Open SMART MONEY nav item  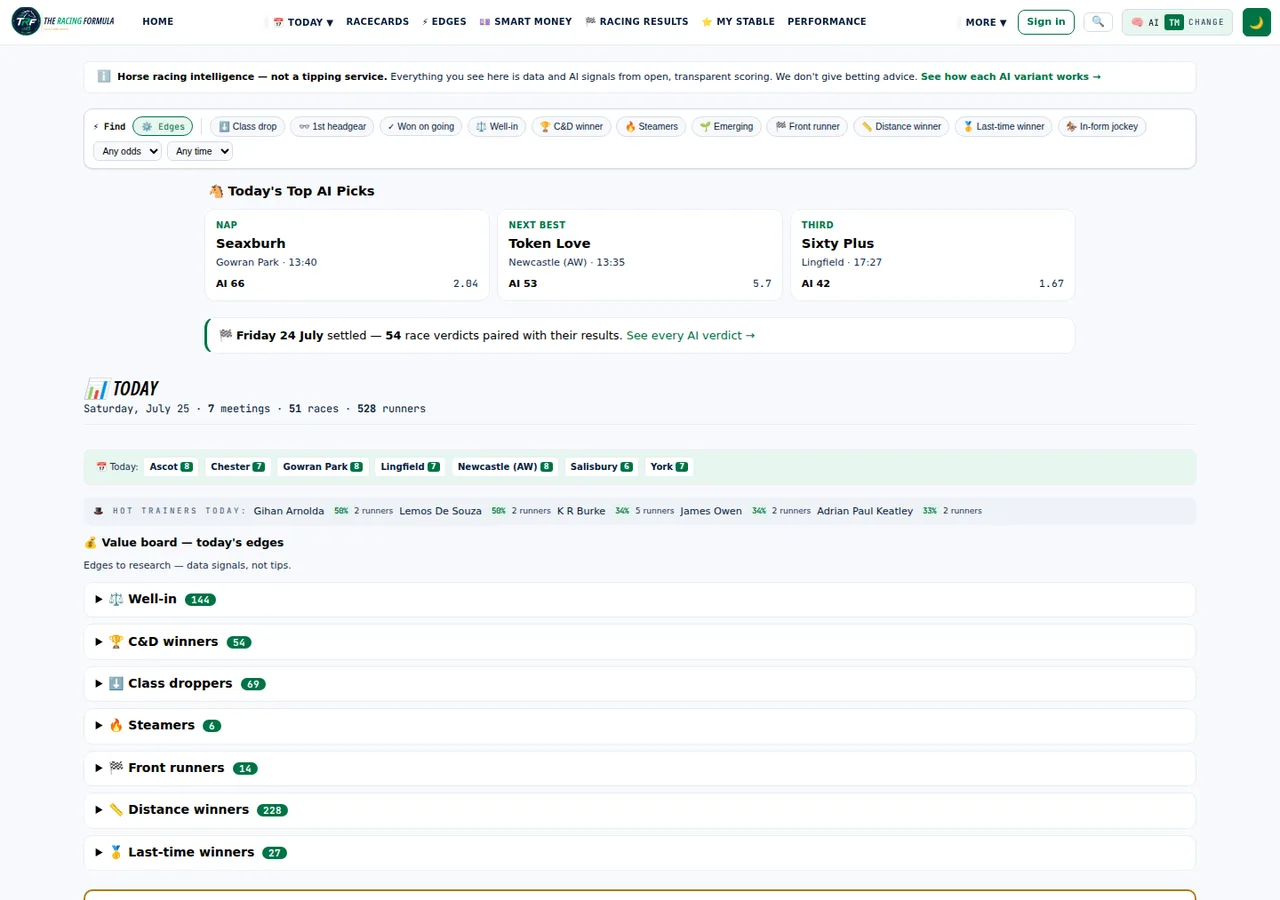click(526, 21)
